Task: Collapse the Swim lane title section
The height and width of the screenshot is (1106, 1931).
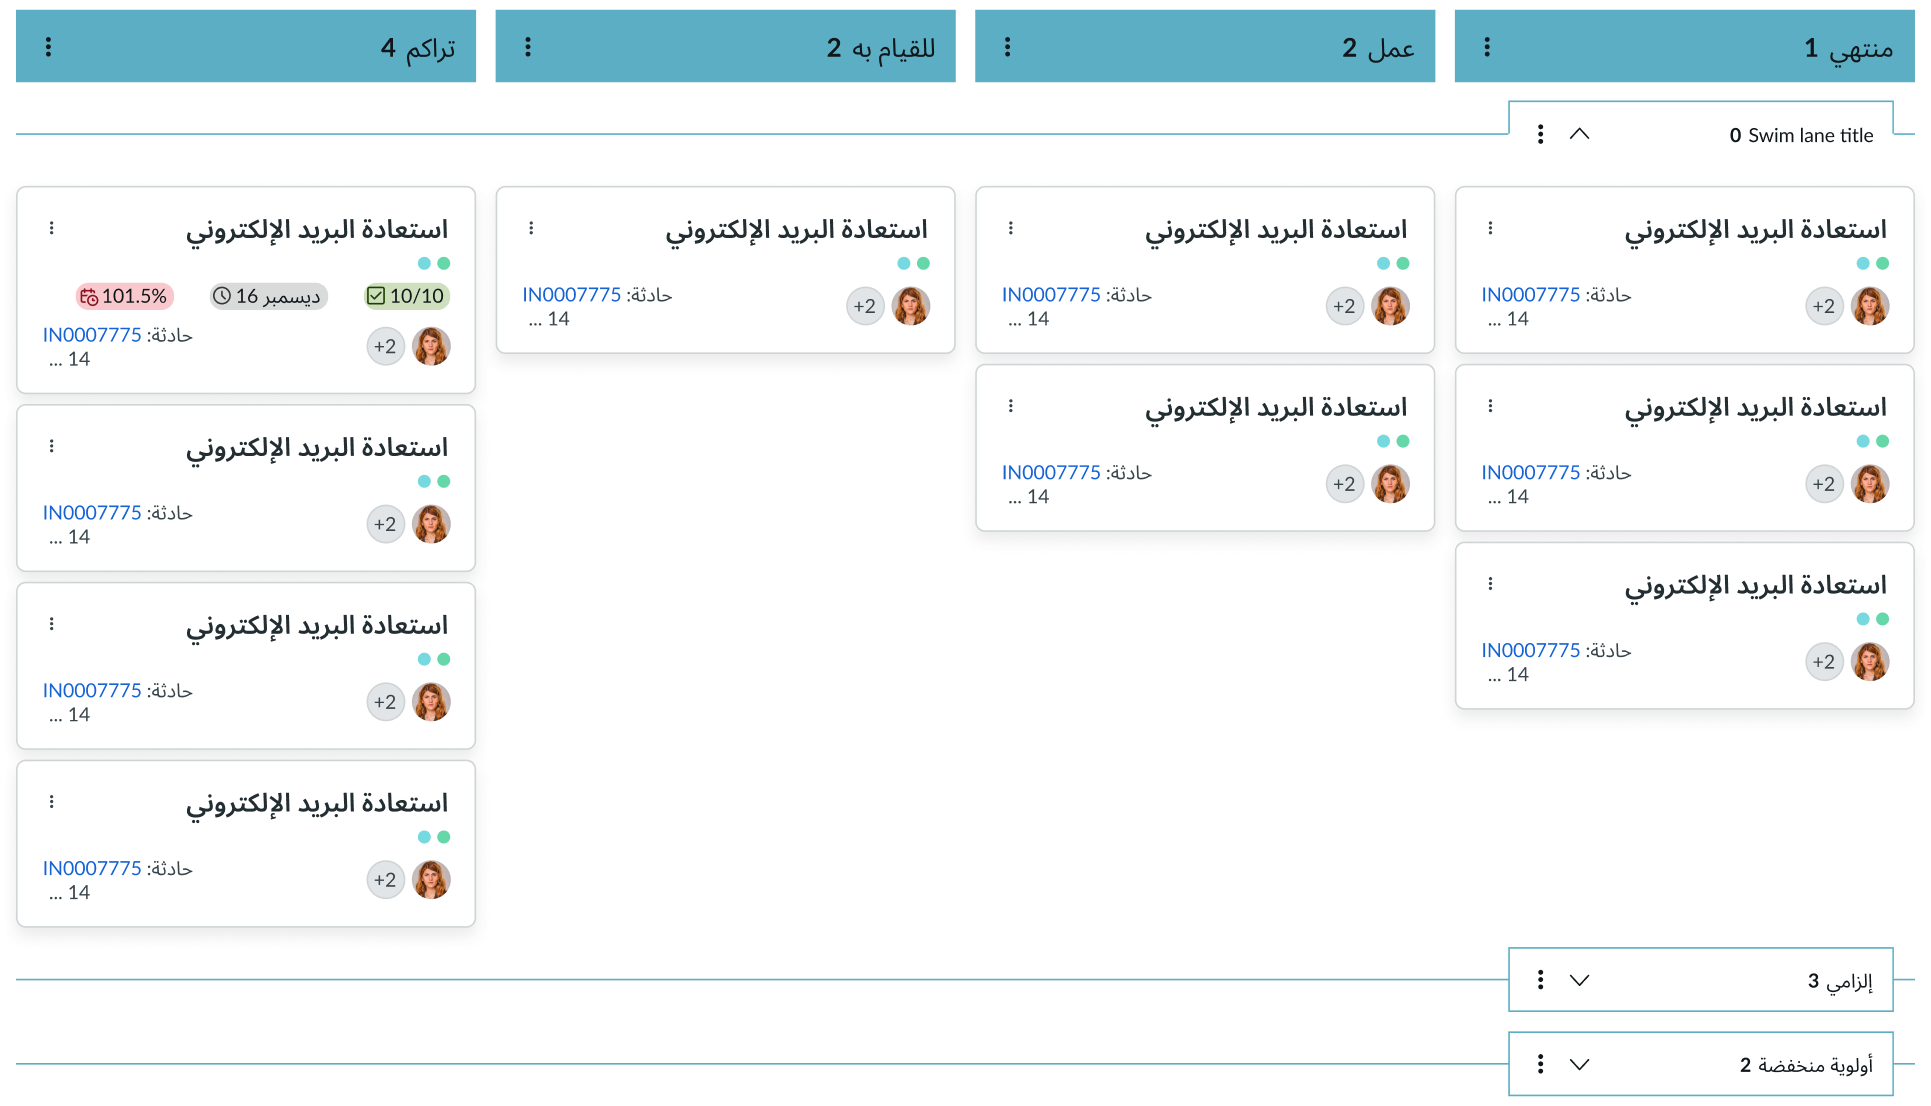Action: click(x=1580, y=133)
